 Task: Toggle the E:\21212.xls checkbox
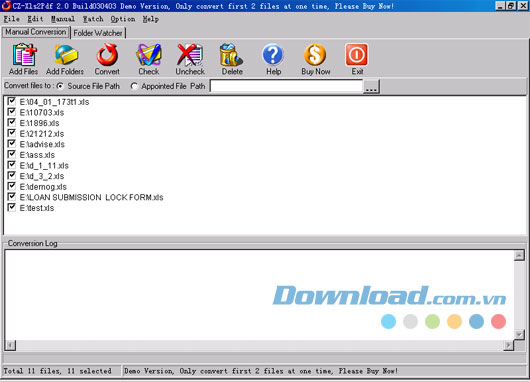tap(12, 133)
